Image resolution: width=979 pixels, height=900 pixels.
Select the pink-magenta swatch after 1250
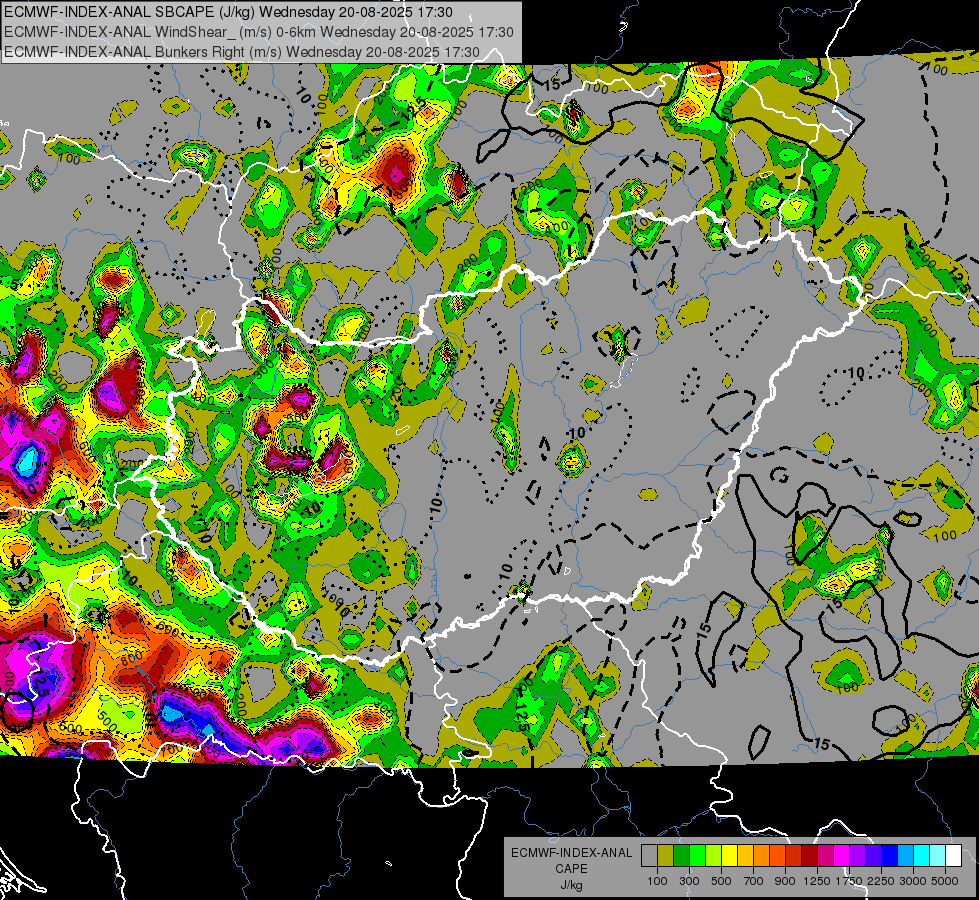pyautogui.click(x=825, y=856)
